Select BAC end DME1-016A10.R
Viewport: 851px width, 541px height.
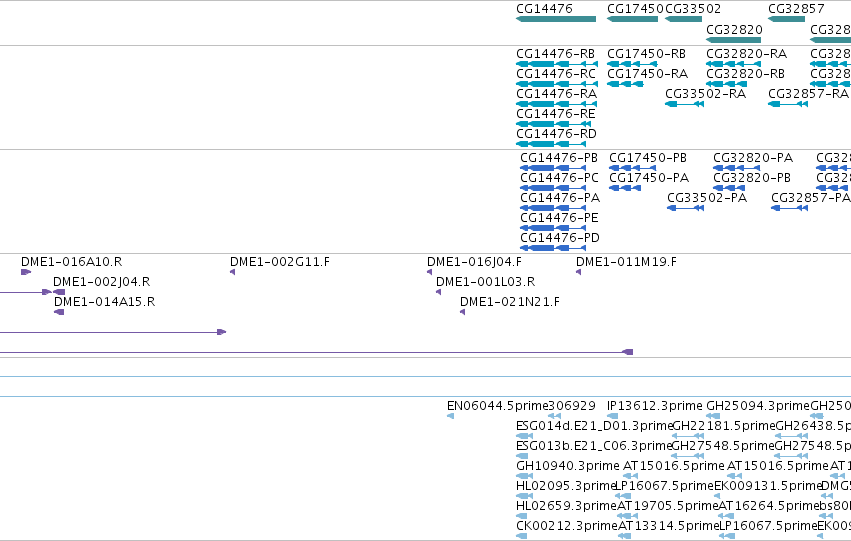click(72, 262)
